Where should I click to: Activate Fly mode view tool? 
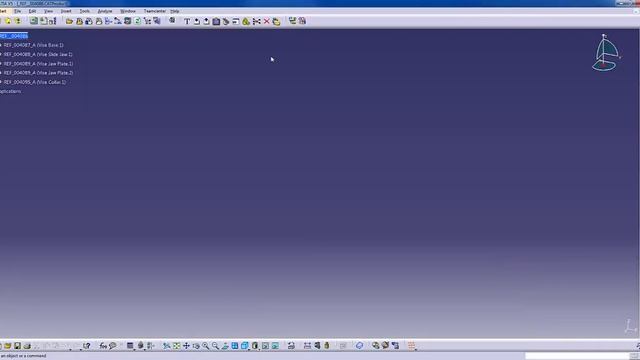(167, 346)
